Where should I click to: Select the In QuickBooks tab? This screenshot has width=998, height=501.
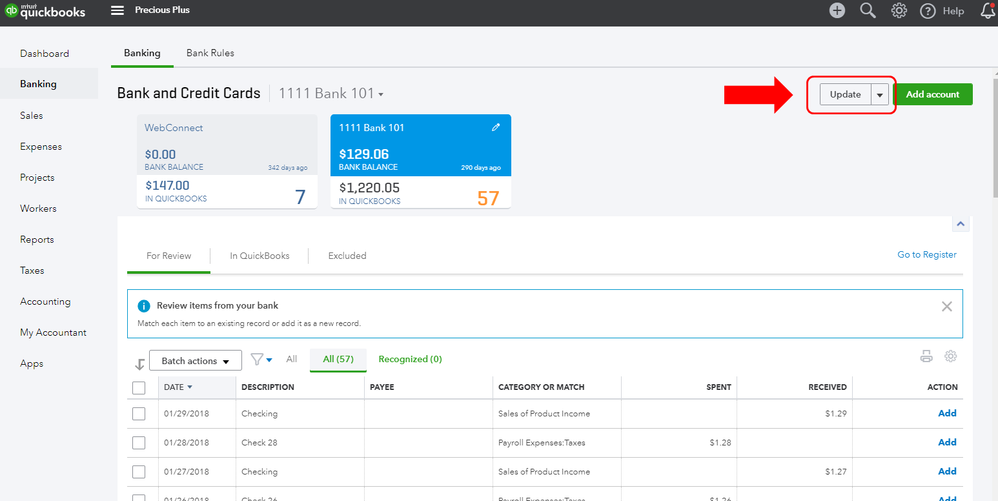coord(260,256)
